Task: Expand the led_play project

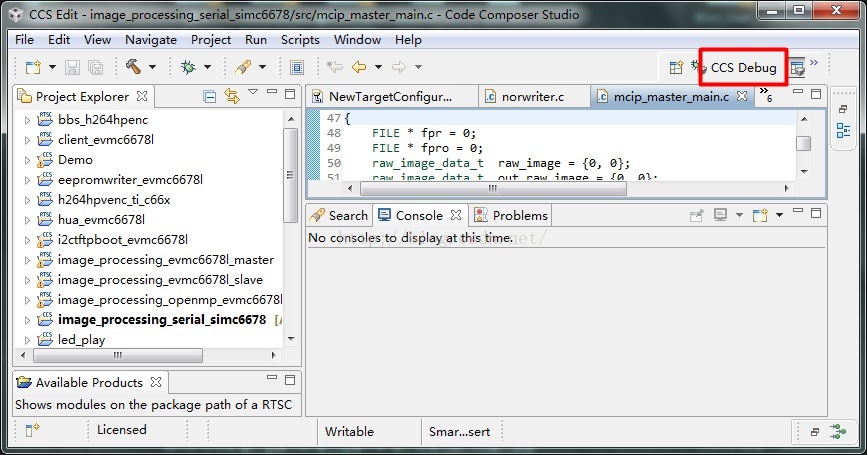Action: pos(27,340)
